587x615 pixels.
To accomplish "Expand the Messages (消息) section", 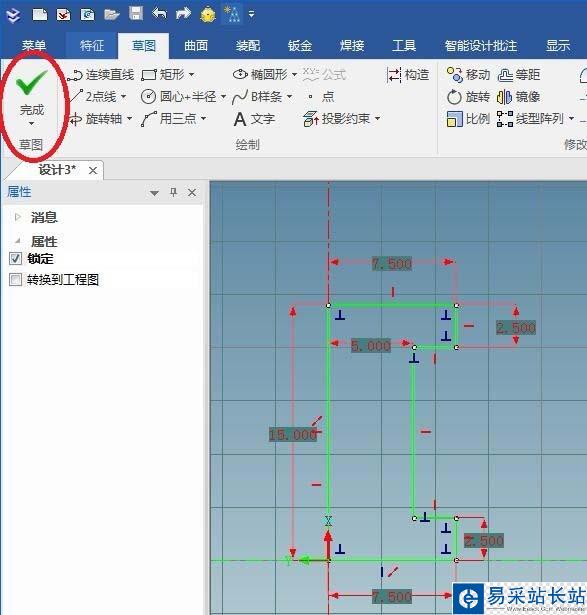I will [17, 217].
